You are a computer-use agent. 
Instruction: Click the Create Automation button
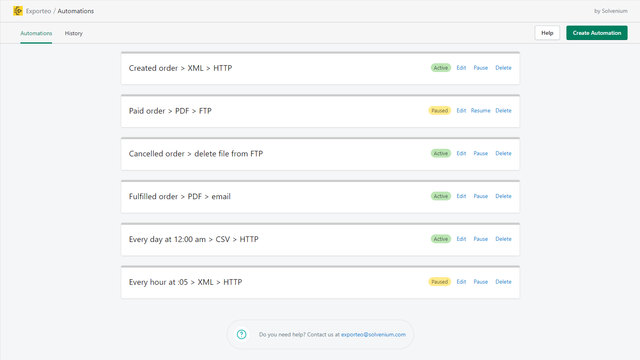[x=597, y=33]
